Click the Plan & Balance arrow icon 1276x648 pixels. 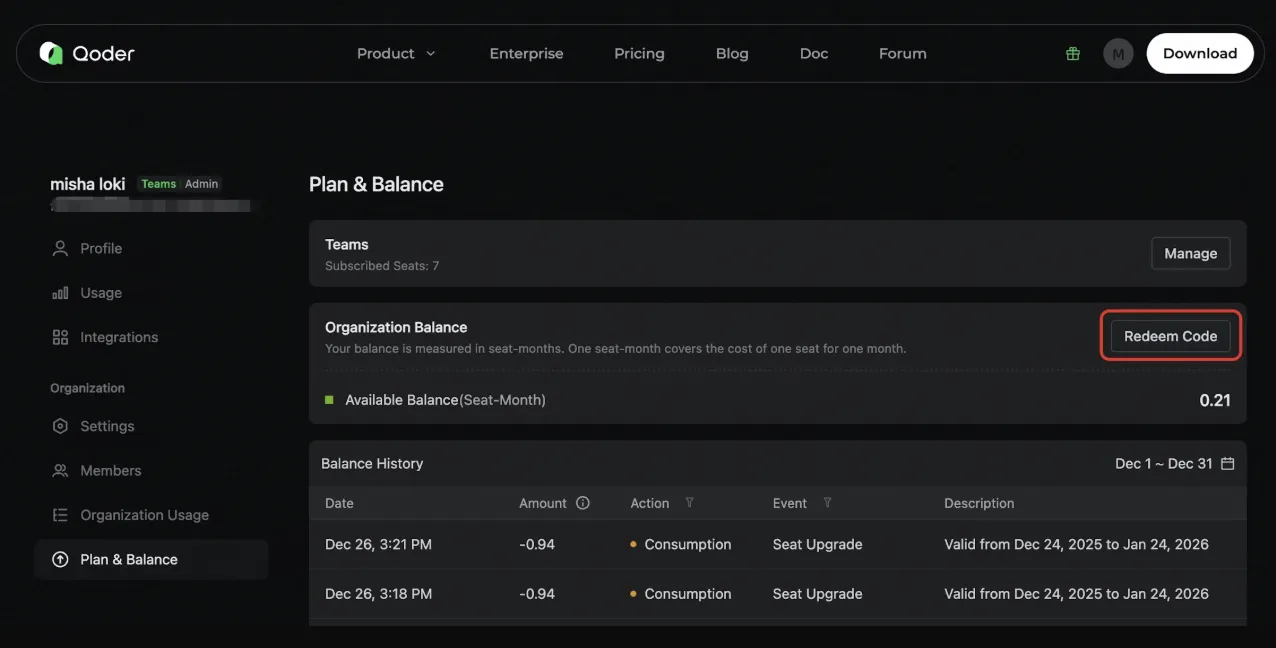point(60,559)
